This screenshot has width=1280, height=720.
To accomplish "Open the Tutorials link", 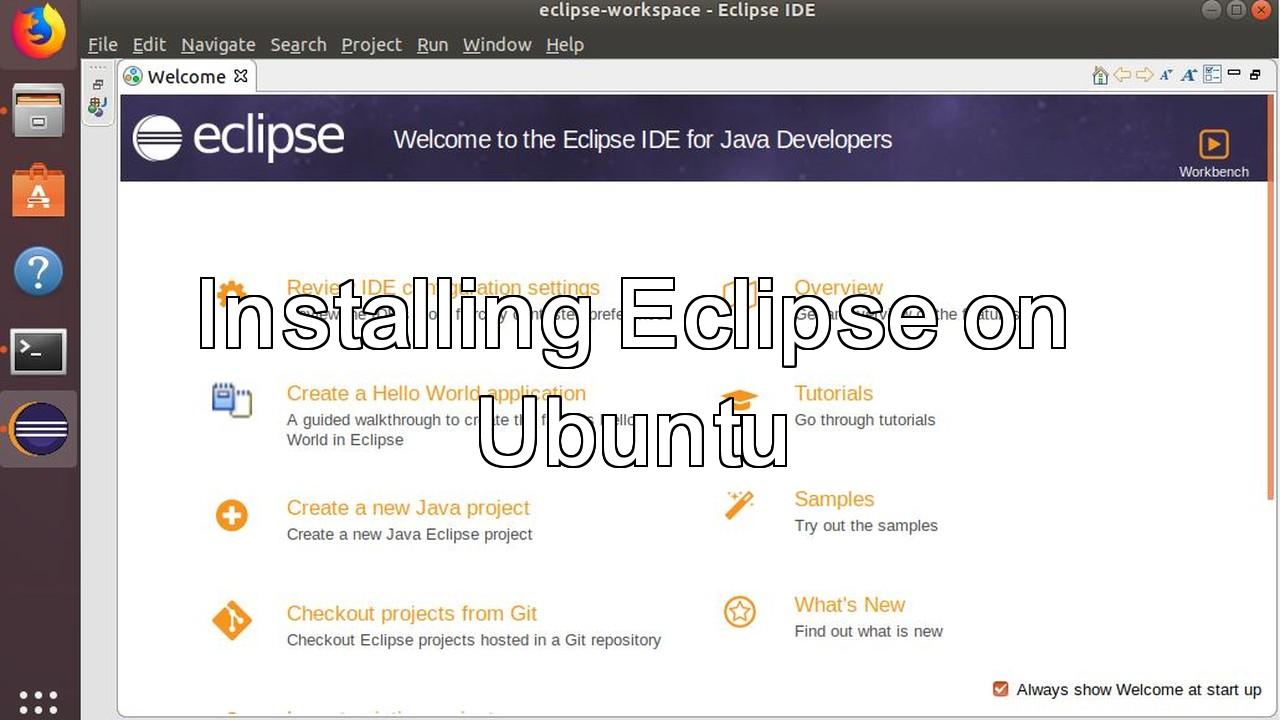I will click(833, 393).
